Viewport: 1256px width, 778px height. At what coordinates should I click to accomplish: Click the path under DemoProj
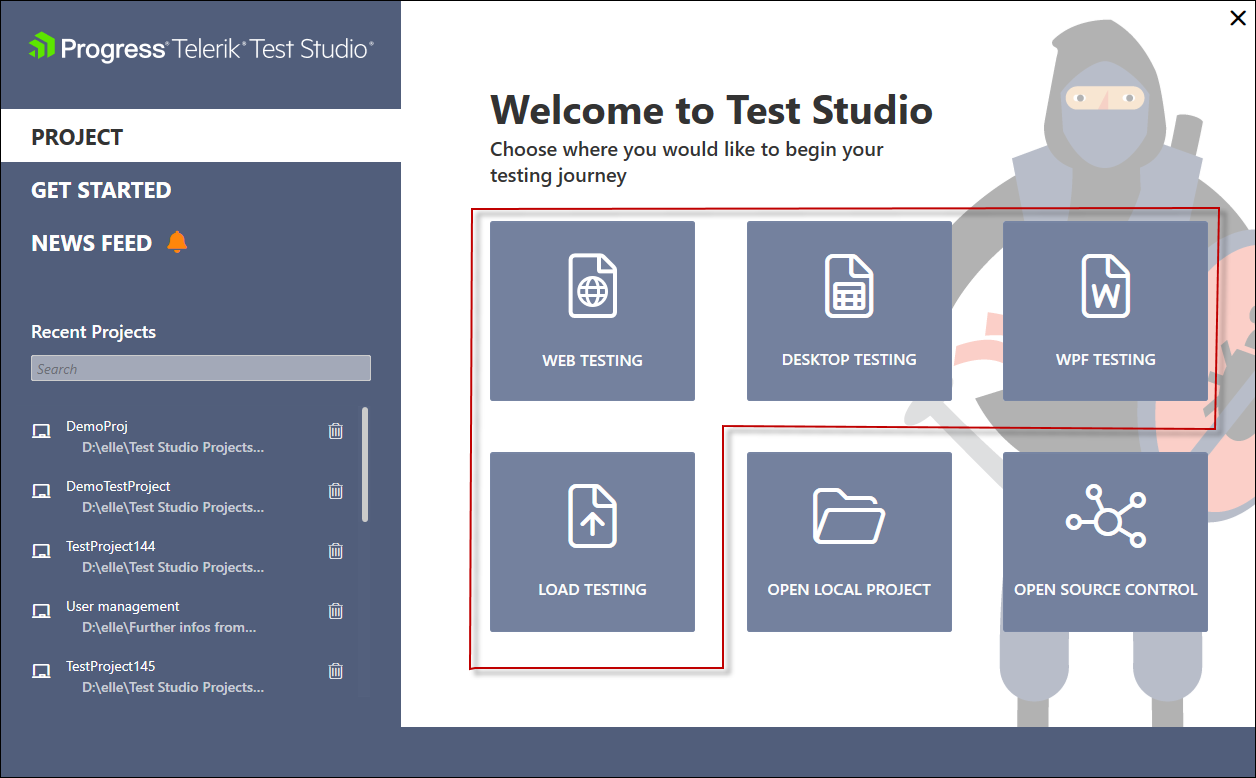(173, 448)
